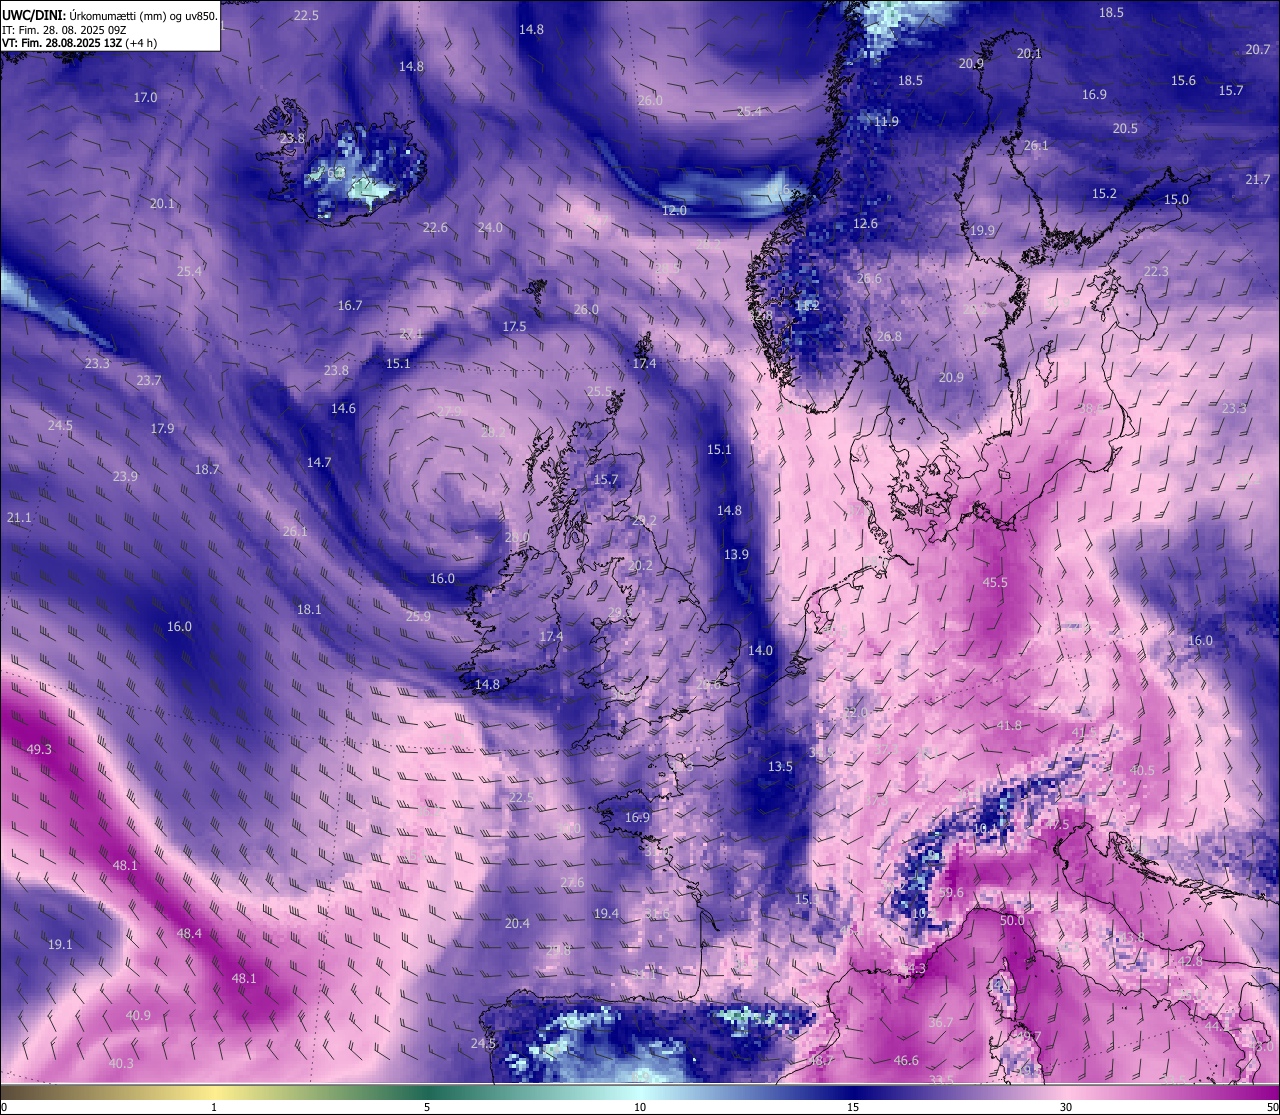Click the 24.0 value south of Iceland
Image resolution: width=1280 pixels, height=1115 pixels.
tap(490, 227)
